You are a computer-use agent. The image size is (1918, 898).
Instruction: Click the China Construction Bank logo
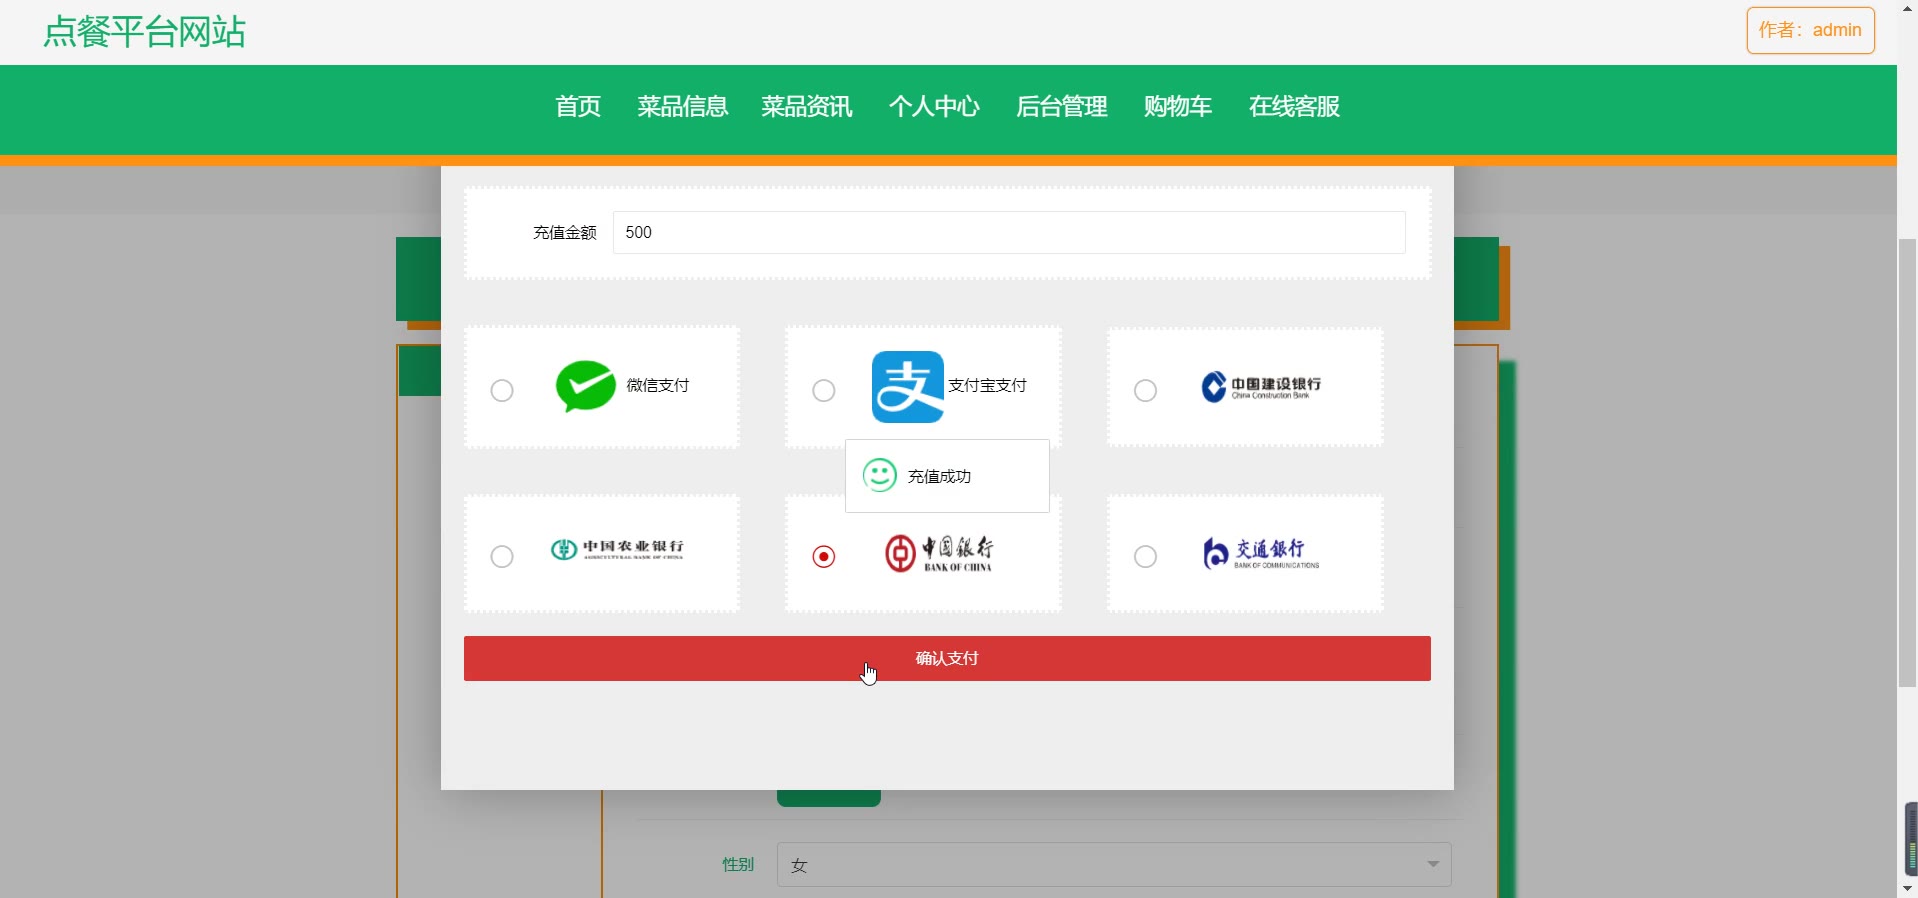pos(1261,387)
